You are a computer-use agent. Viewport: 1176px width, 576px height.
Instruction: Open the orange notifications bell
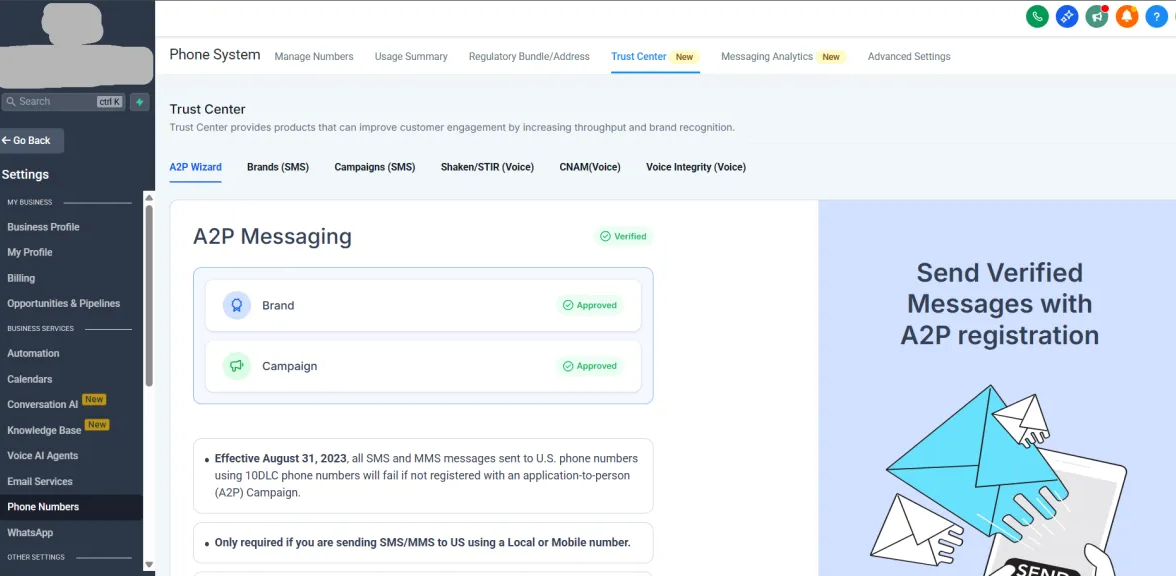click(1126, 16)
